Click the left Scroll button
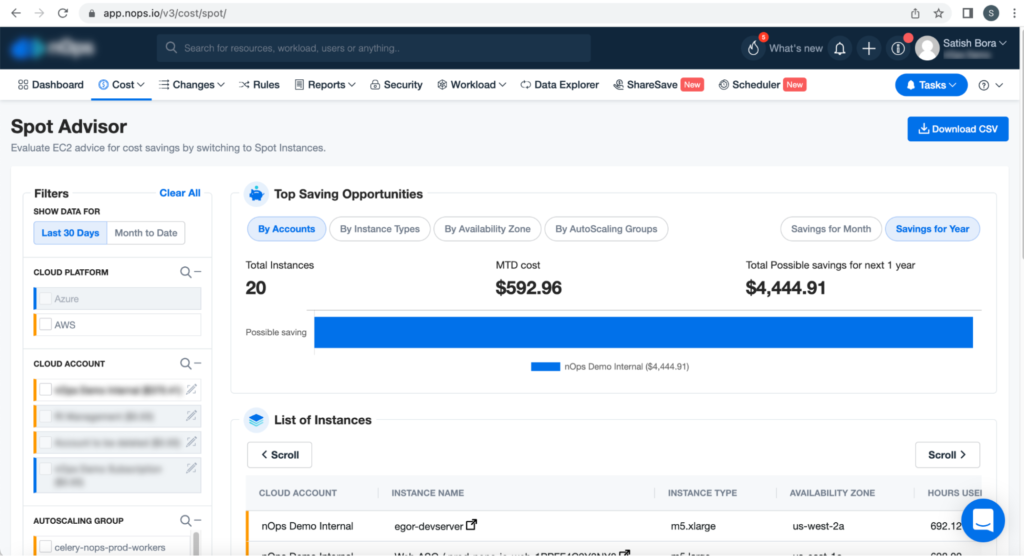The height and width of the screenshot is (556, 1024). click(280, 455)
